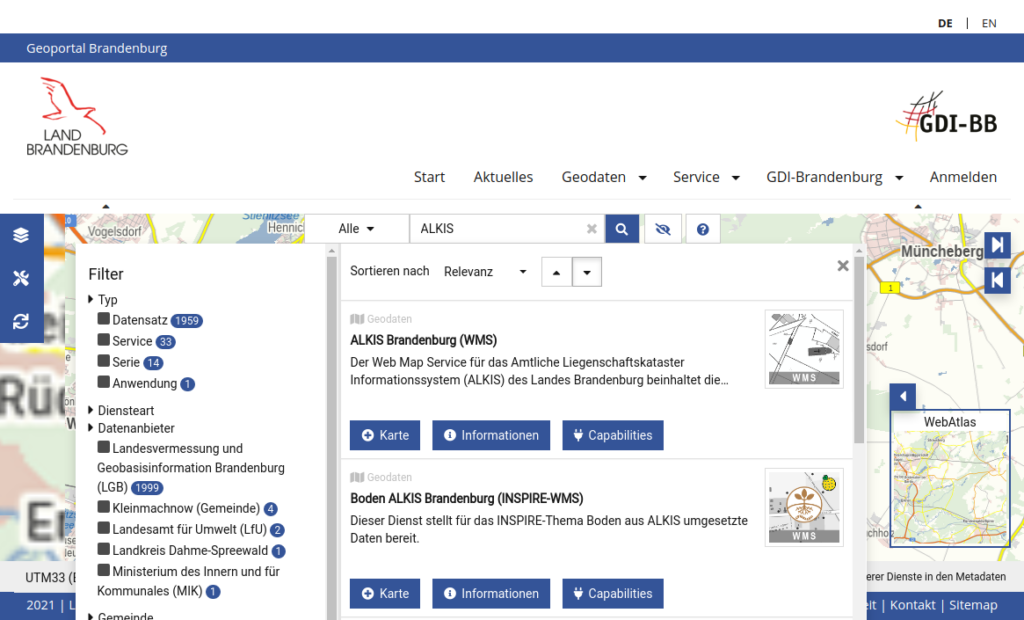Image resolution: width=1024 pixels, height=620 pixels.
Task: Clear the ALKIS search text with X
Action: pos(591,229)
